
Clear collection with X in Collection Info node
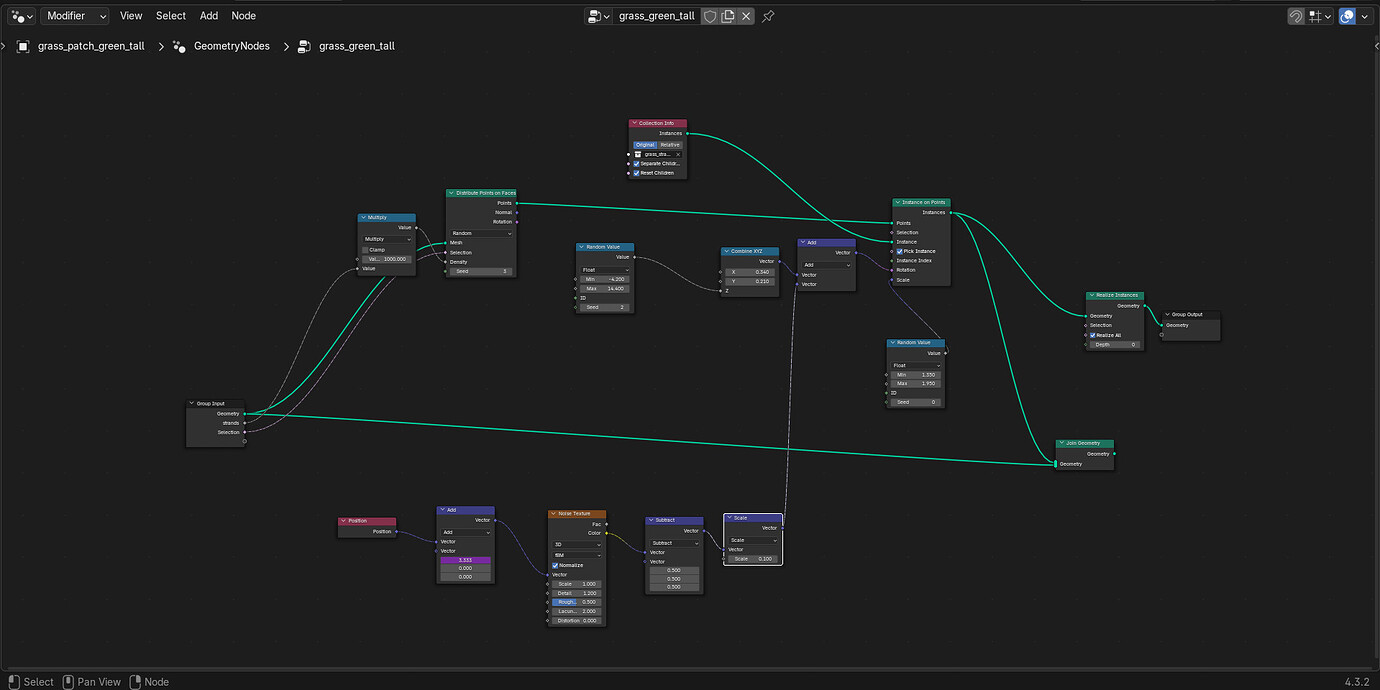(678, 154)
